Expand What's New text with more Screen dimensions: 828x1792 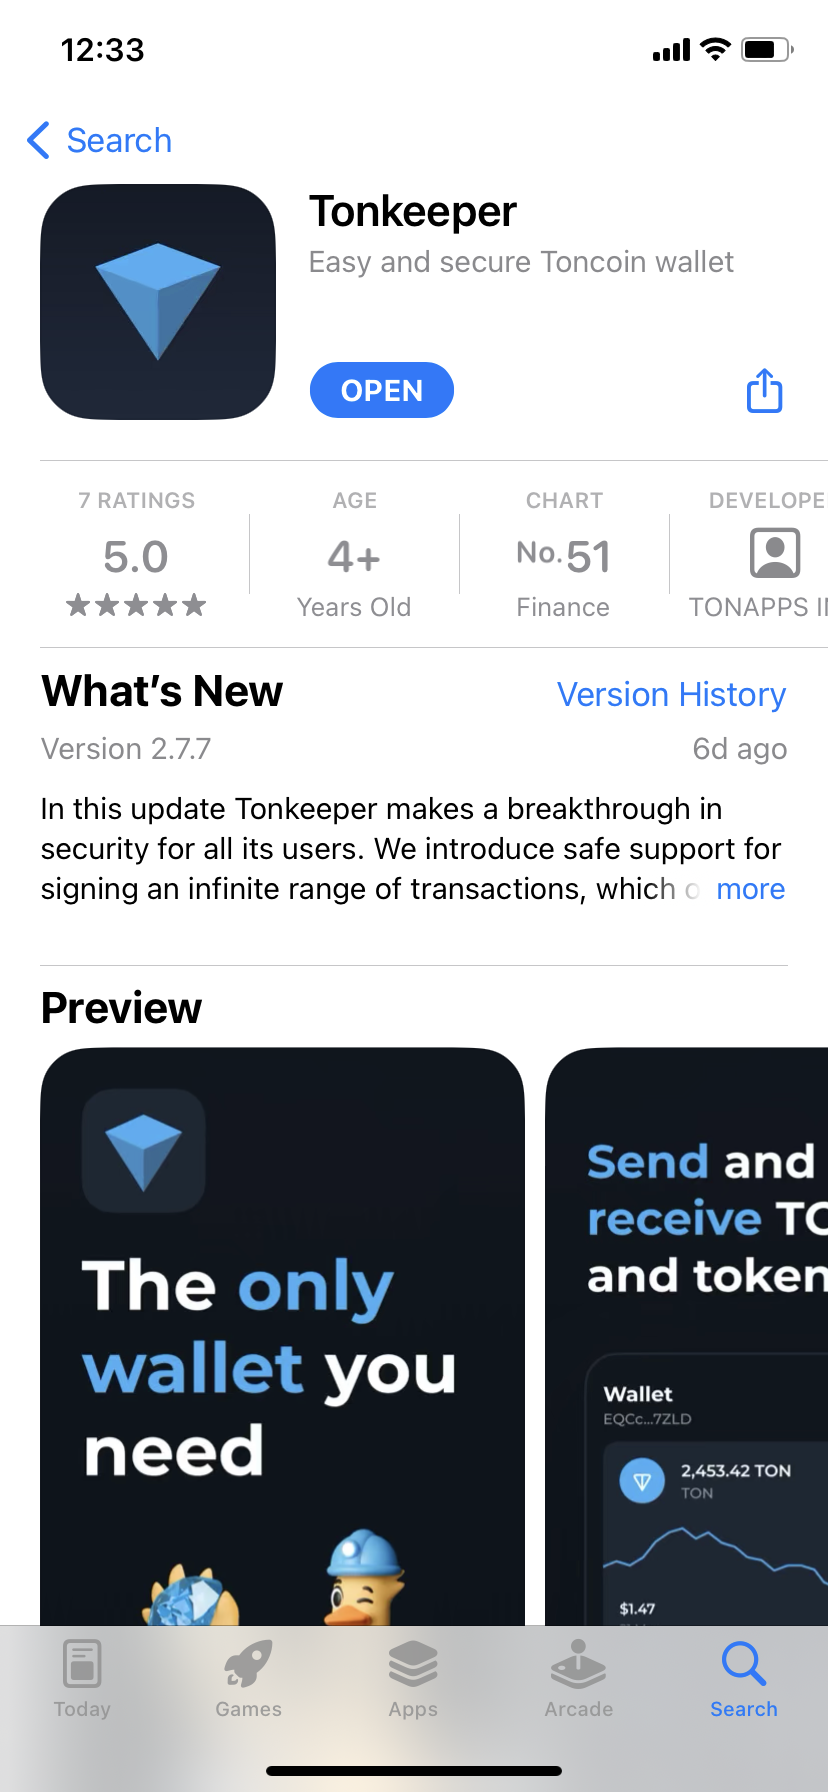[750, 889]
